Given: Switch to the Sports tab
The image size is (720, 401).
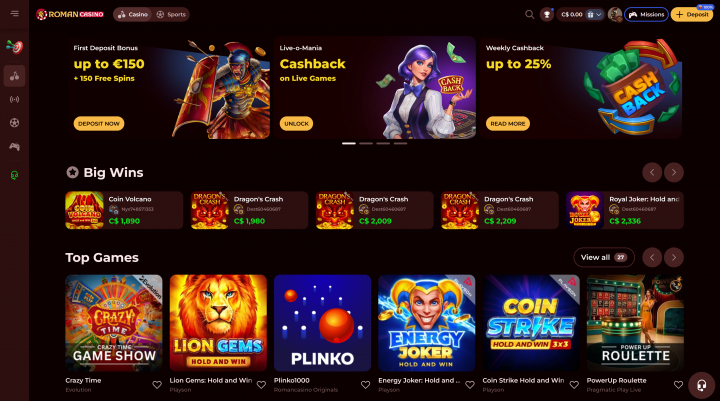Looking at the screenshot, I should pos(171,15).
